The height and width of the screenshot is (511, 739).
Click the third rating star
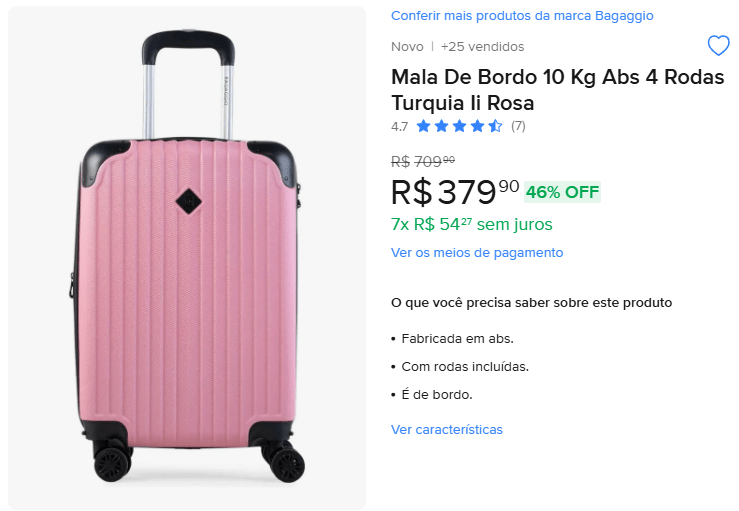point(459,126)
